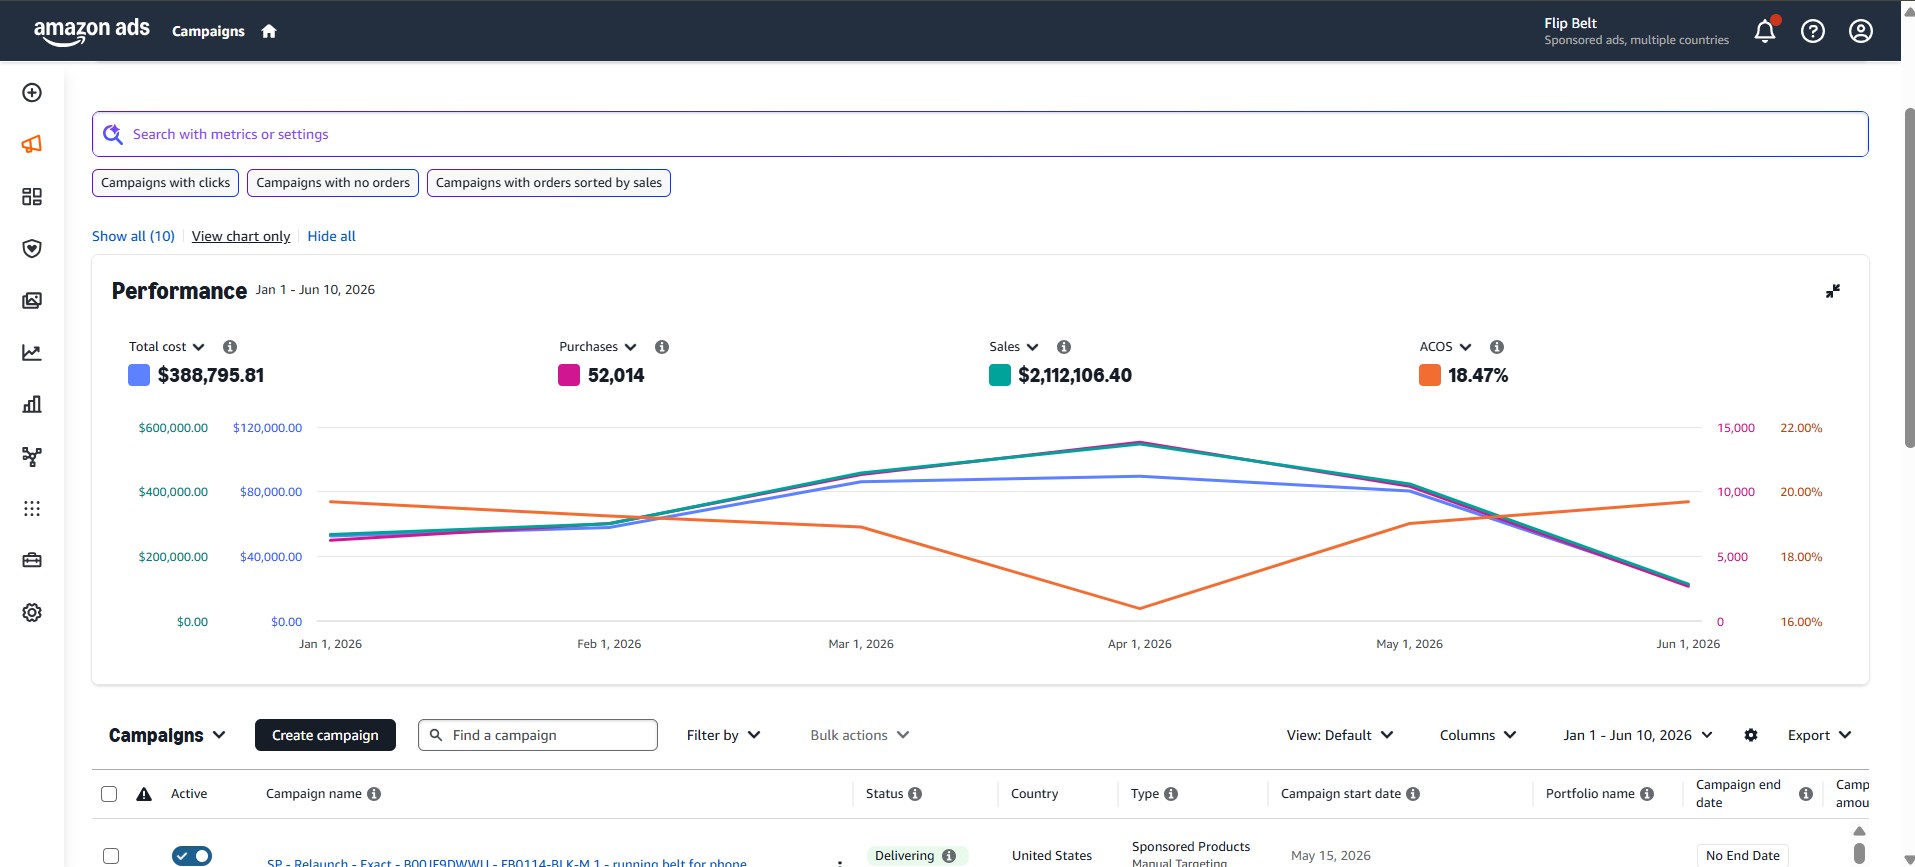Click the Hide all link
1915x867 pixels.
click(x=331, y=236)
